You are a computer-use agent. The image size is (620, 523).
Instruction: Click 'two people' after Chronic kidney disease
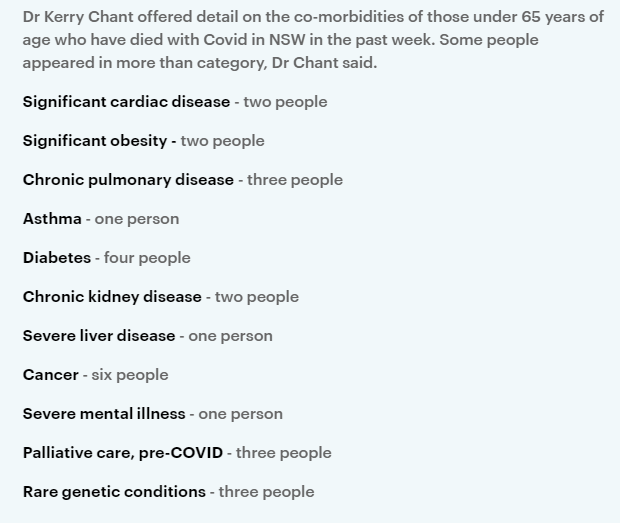[257, 297]
